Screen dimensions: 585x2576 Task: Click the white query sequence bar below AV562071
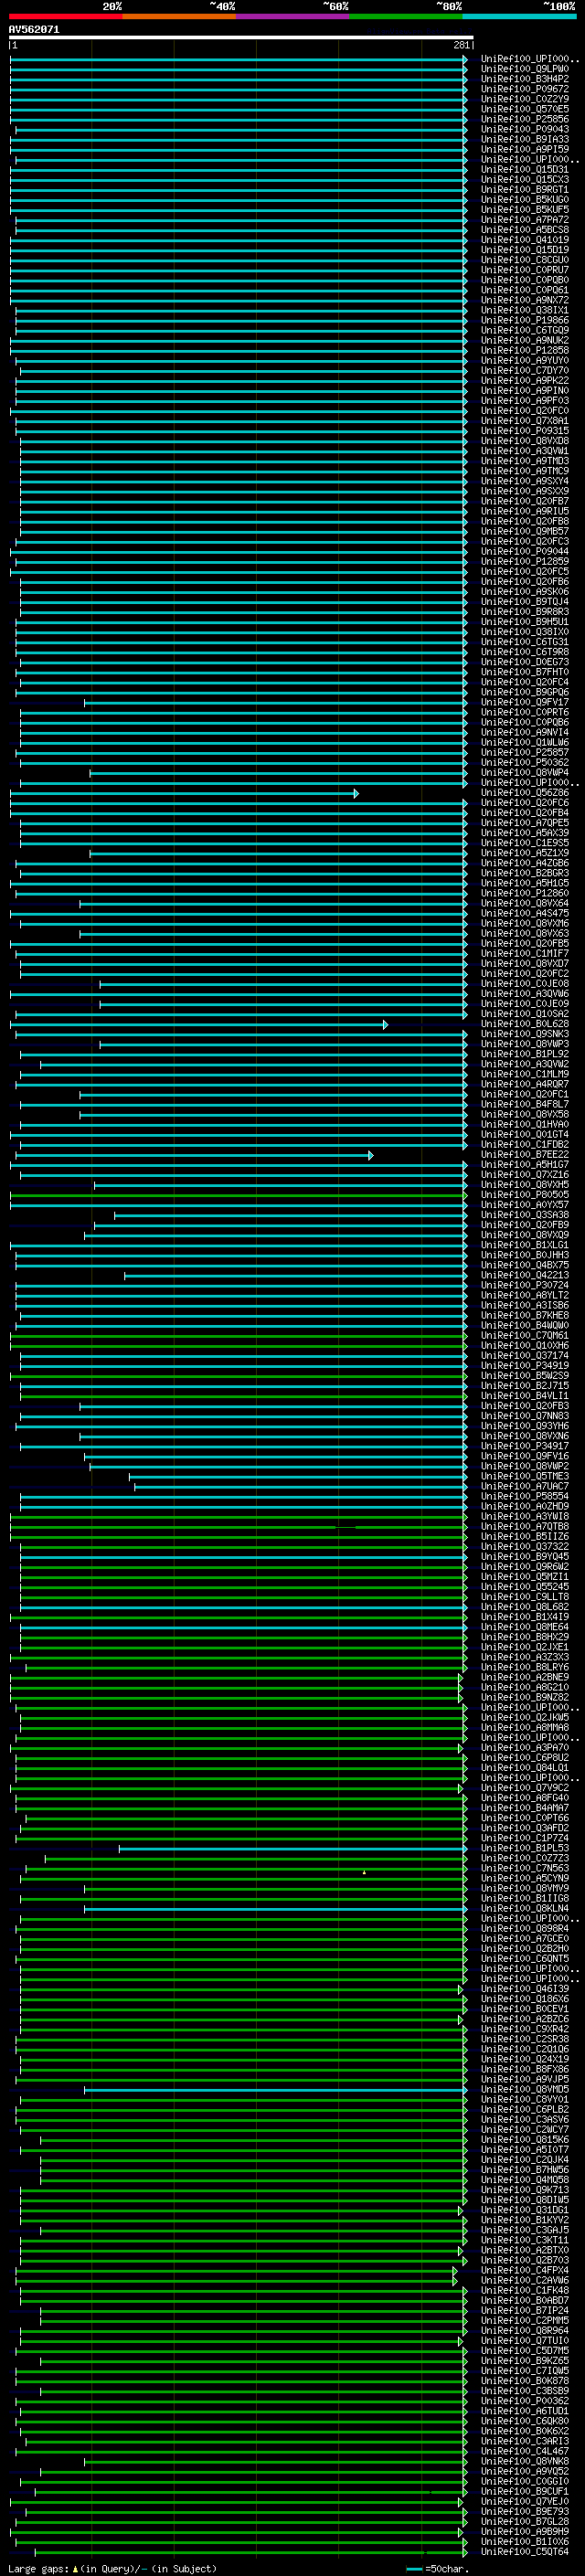[x=241, y=38]
